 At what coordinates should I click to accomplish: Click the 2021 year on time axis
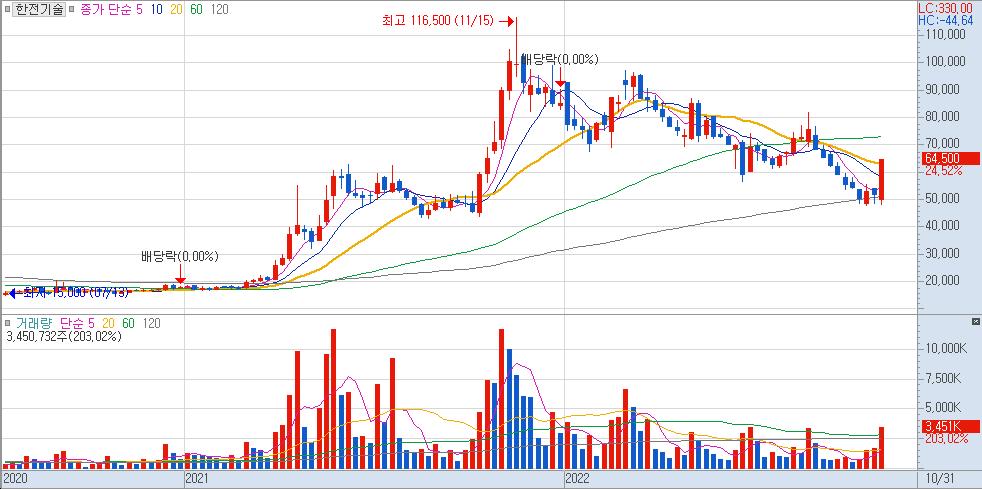tap(197, 479)
